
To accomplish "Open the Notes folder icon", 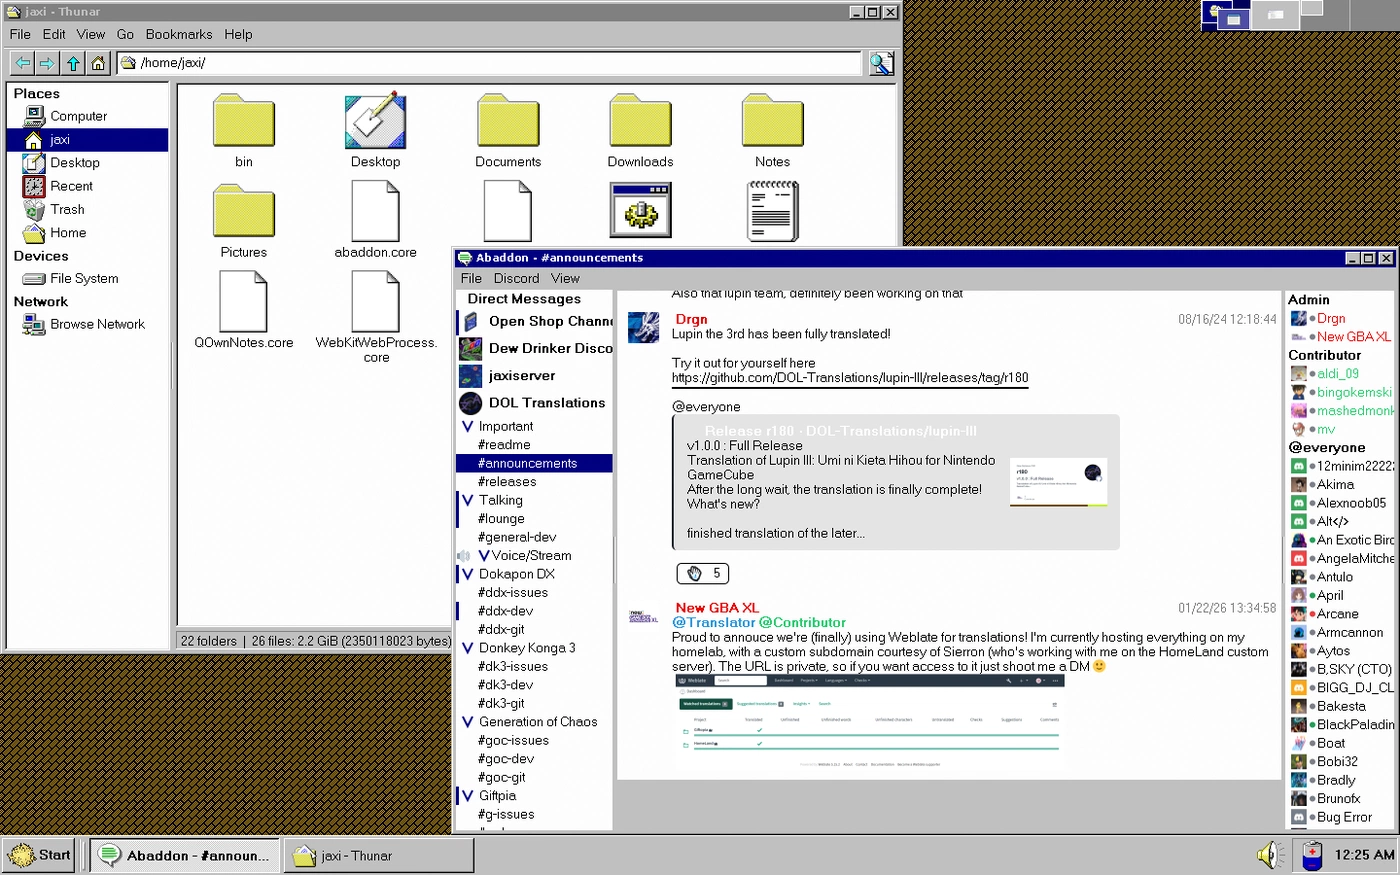I will tap(772, 121).
